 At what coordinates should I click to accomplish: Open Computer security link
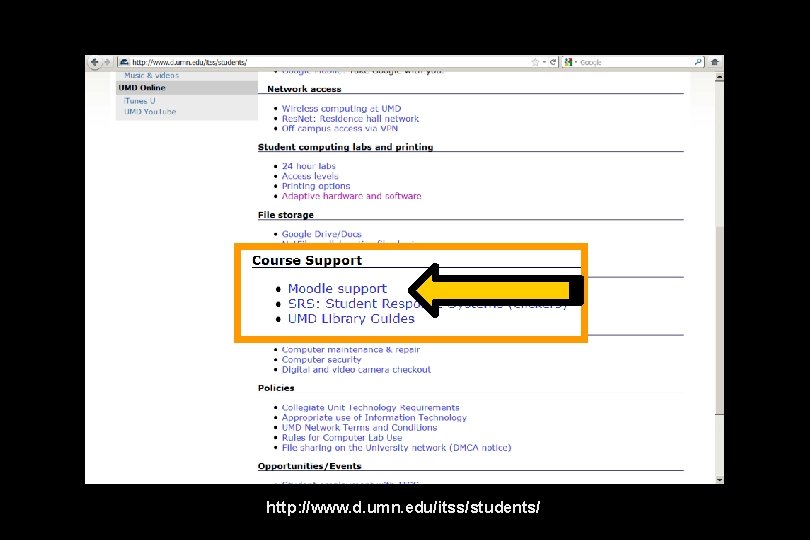[x=321, y=360]
